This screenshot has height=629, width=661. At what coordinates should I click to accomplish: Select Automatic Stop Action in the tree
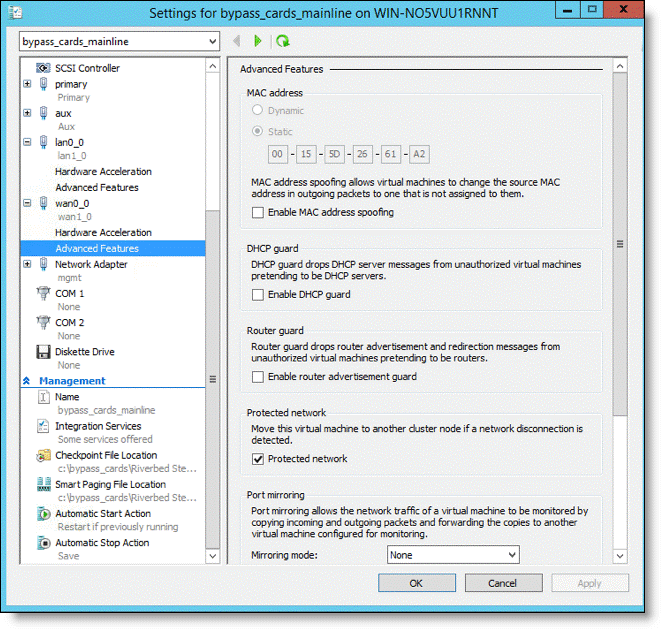pyautogui.click(x=102, y=543)
